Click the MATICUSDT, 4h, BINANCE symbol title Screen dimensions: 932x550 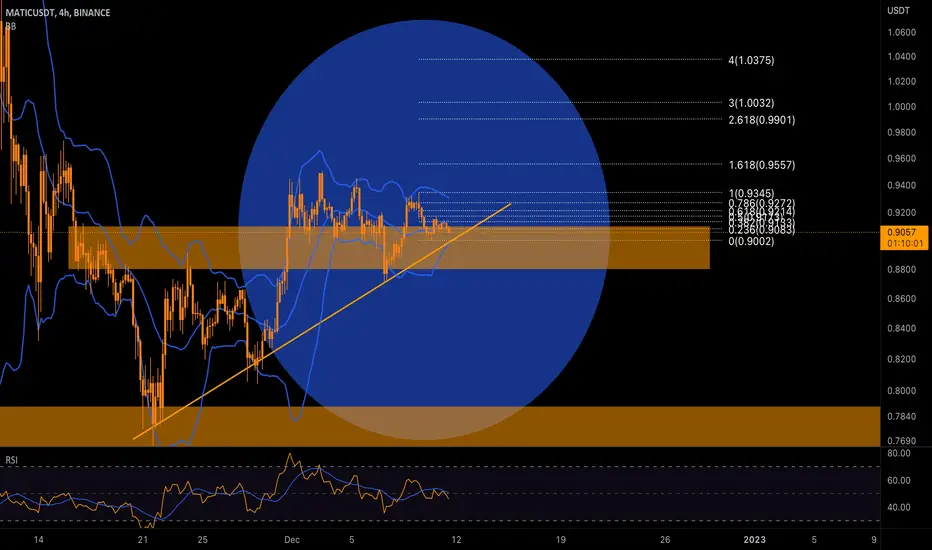tap(58, 12)
